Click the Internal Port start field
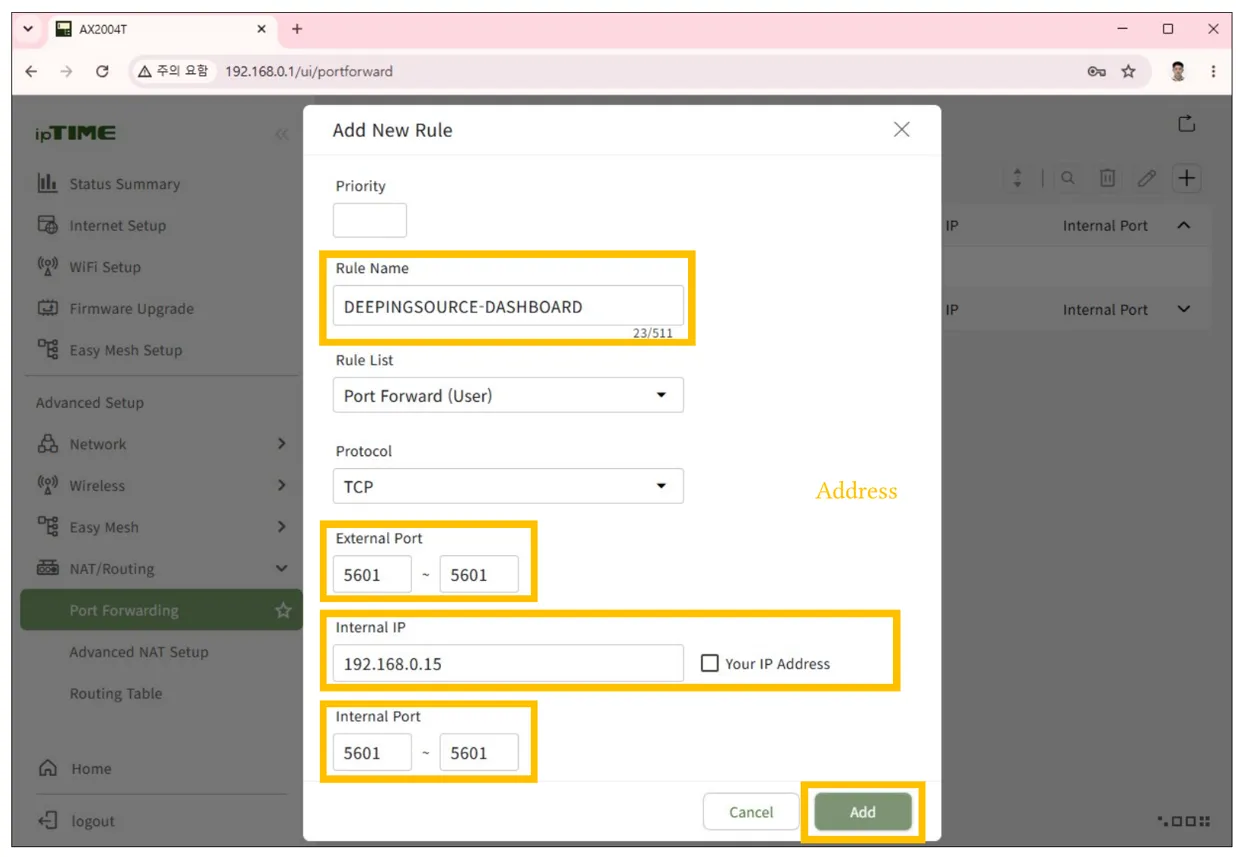Screen dimensions: 1240x857 point(372,753)
